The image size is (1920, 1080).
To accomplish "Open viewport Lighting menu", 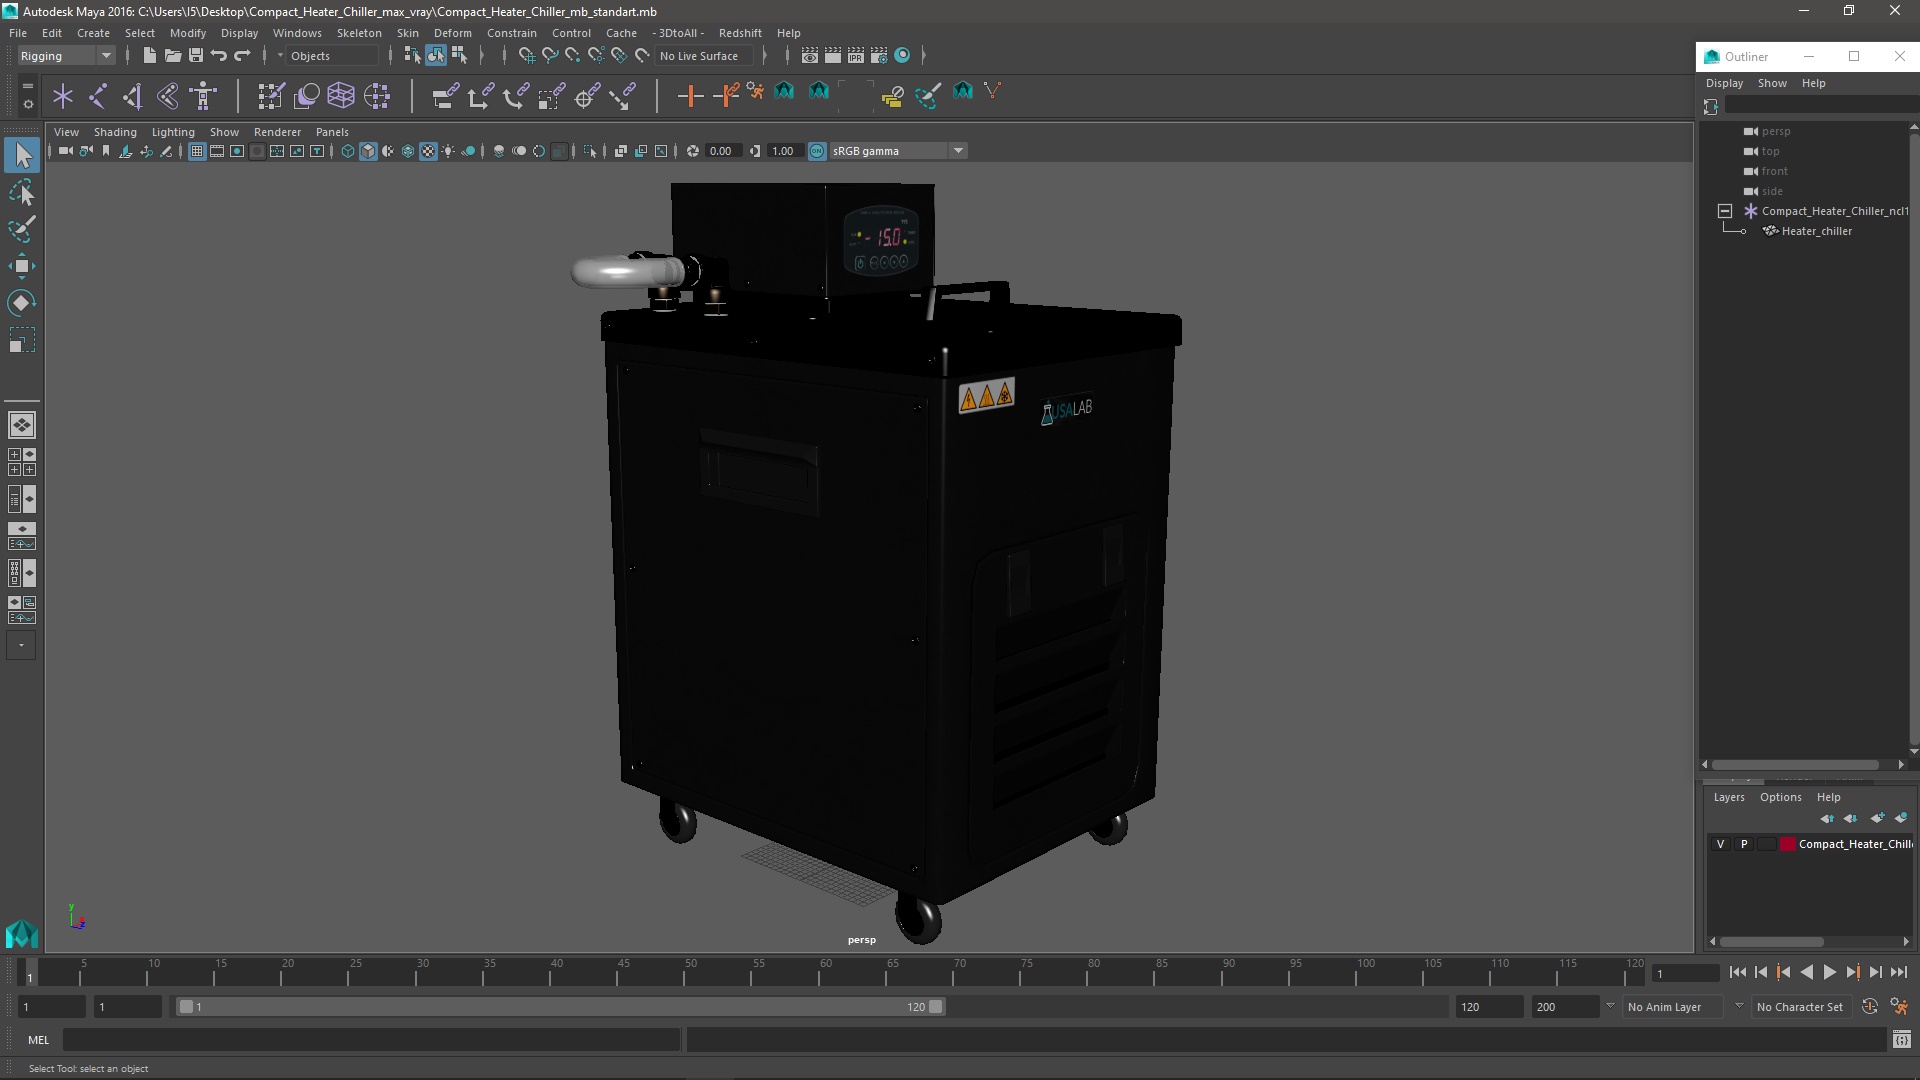I will pyautogui.click(x=173, y=132).
